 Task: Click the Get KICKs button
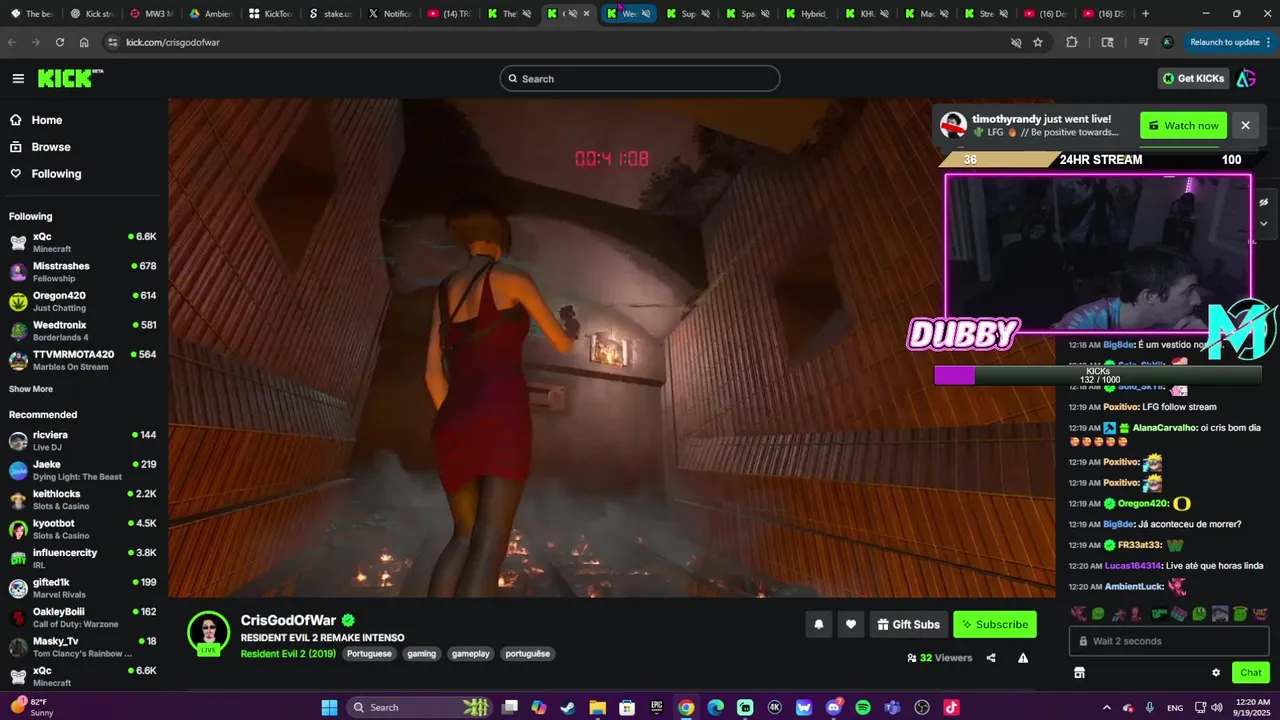(1194, 78)
